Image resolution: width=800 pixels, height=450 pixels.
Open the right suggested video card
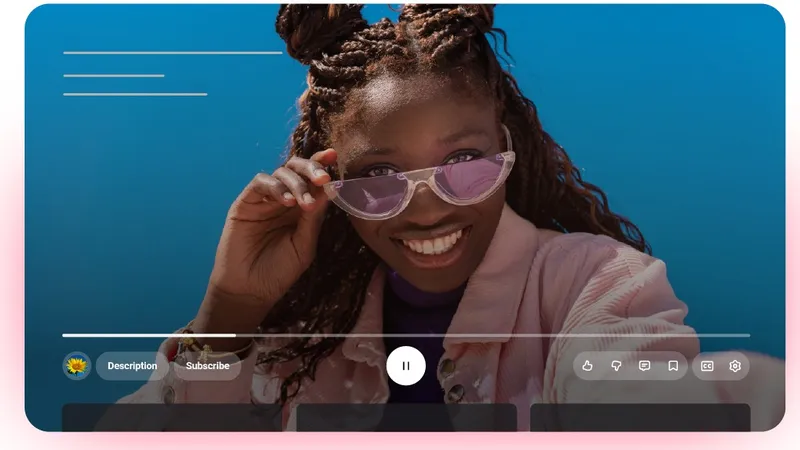(640, 417)
